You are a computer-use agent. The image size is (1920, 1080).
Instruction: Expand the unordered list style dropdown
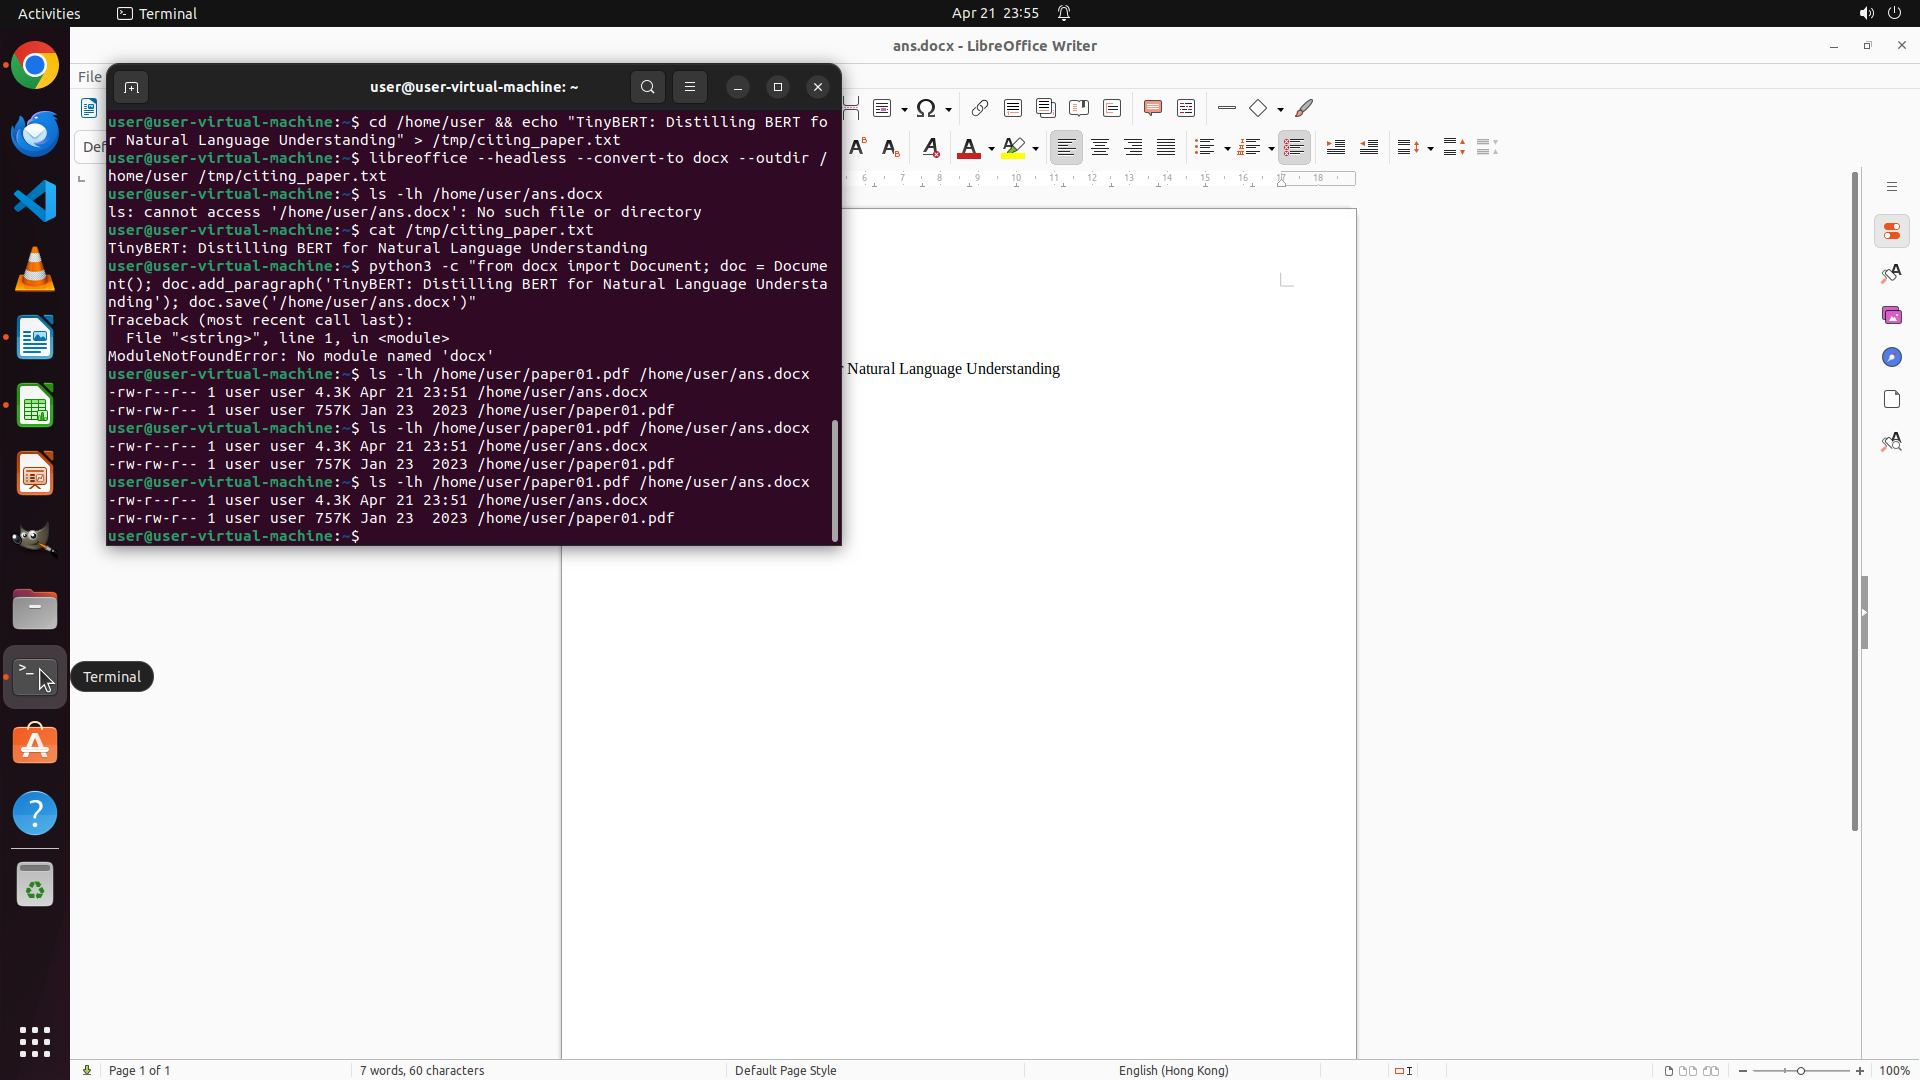click(x=1227, y=149)
